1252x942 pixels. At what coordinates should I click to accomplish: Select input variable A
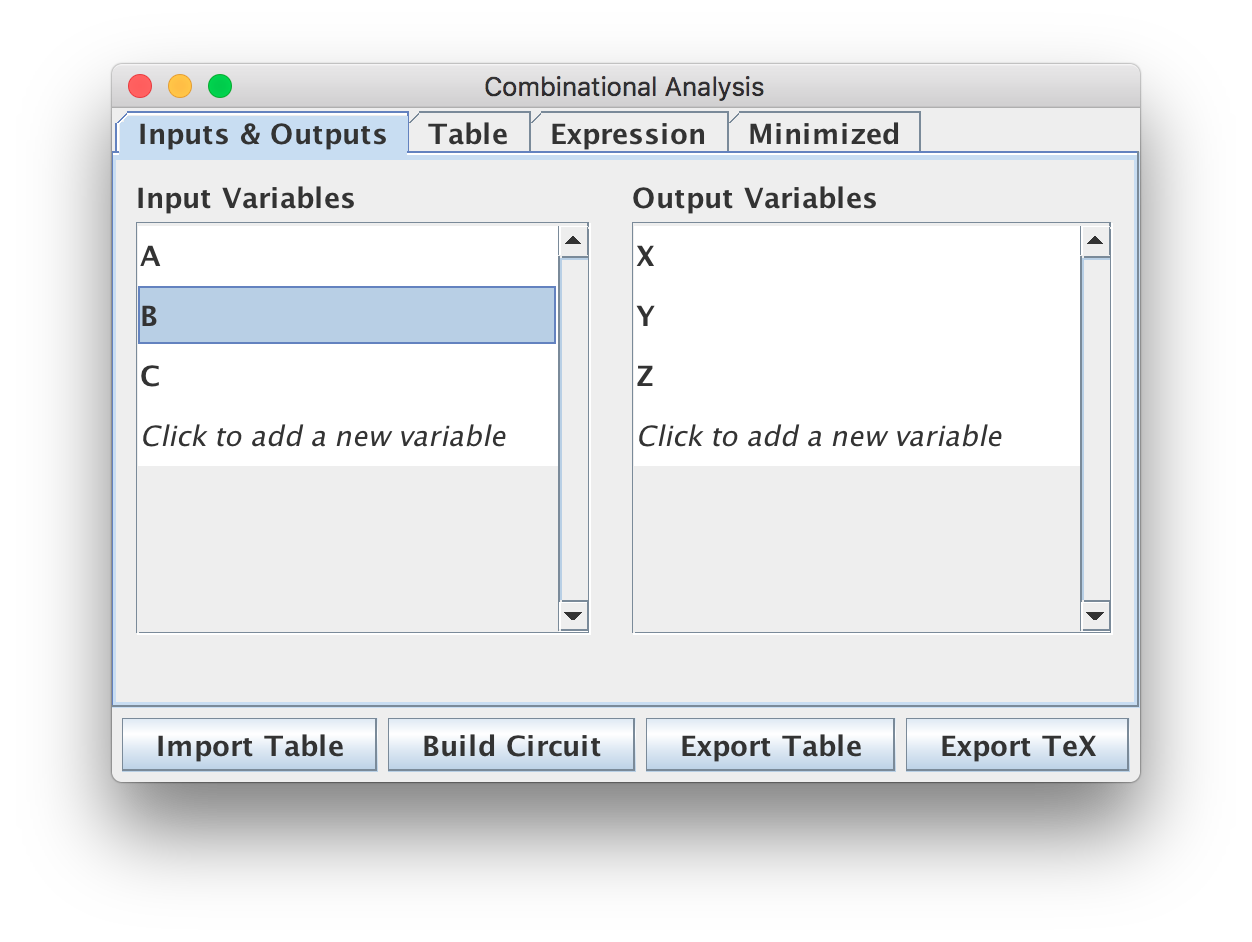tap(347, 257)
